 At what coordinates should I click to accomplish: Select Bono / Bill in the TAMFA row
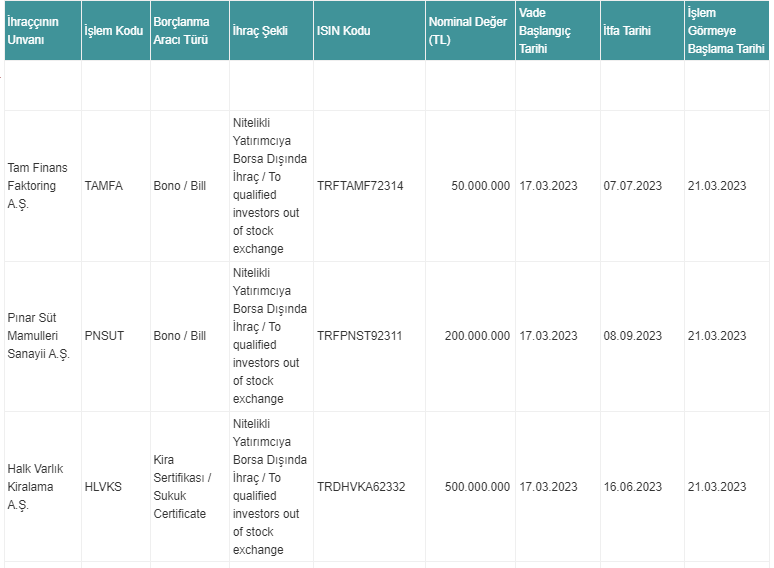[180, 186]
